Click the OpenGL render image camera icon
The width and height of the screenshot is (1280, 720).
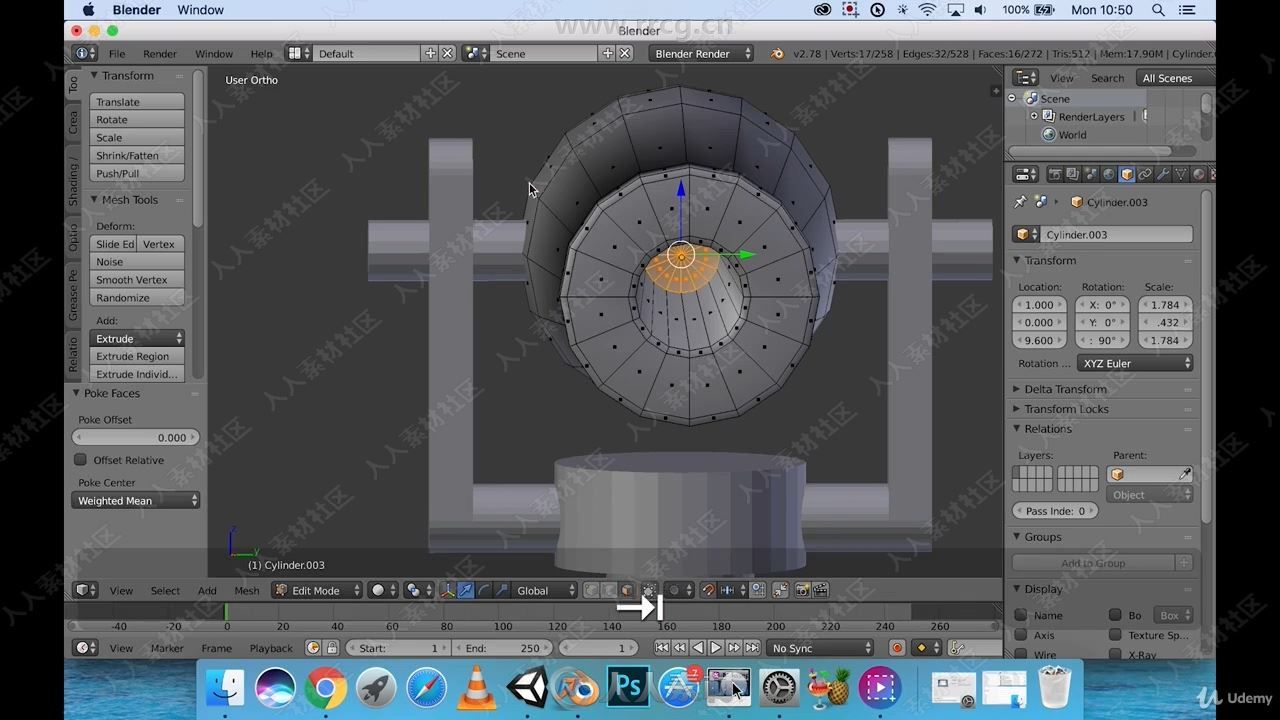point(802,590)
